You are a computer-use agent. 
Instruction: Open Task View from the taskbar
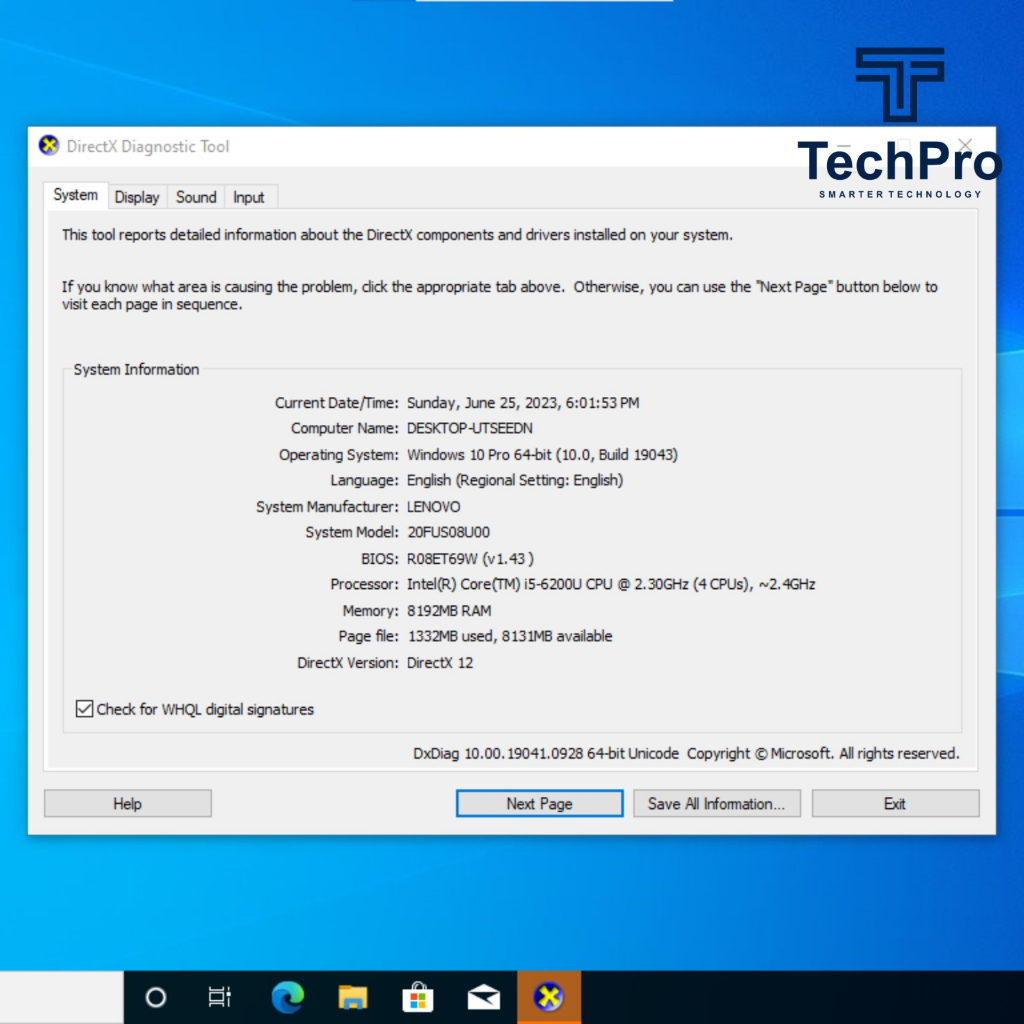coord(219,997)
